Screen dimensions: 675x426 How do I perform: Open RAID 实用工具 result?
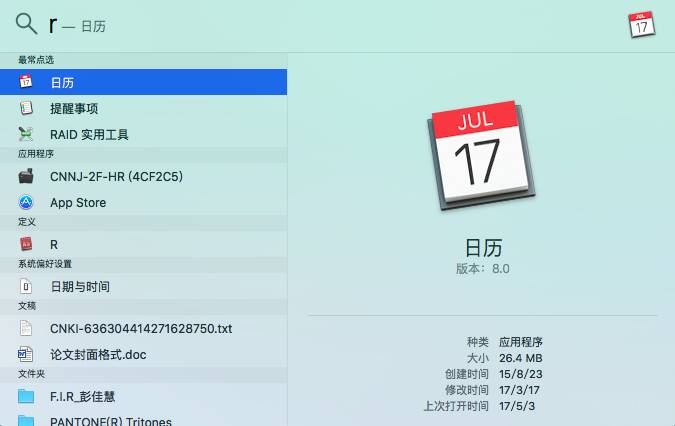[89, 134]
